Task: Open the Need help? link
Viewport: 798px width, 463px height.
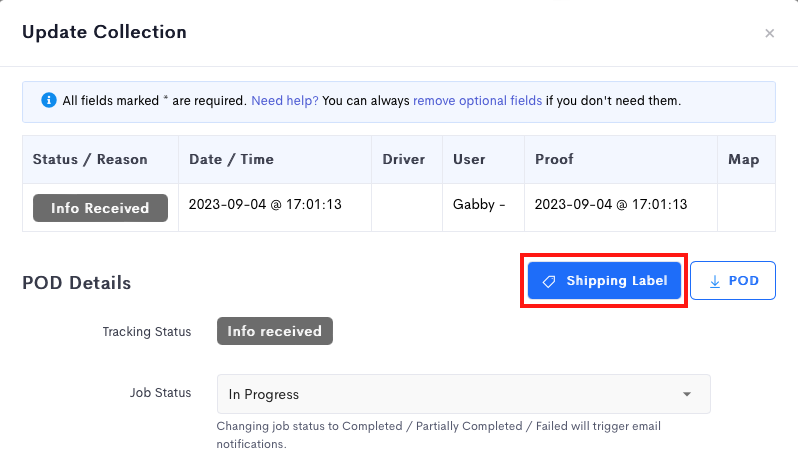Action: tap(284, 101)
